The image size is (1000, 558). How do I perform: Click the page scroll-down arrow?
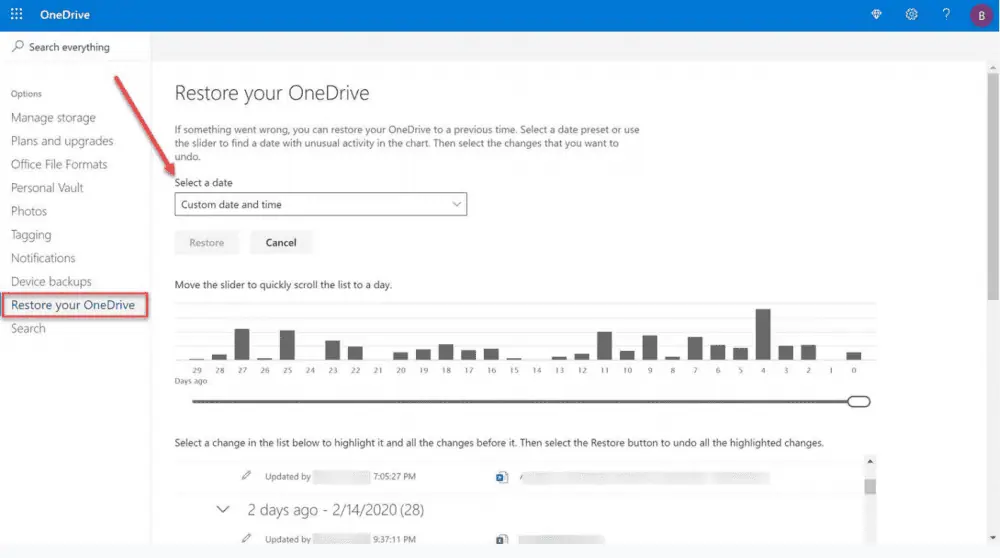993,538
